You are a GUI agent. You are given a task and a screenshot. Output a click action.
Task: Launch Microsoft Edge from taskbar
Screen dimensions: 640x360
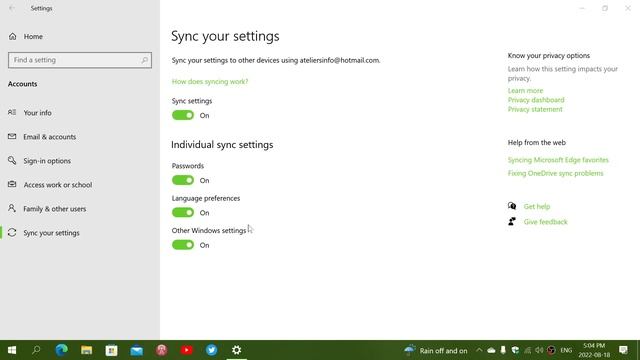62,350
